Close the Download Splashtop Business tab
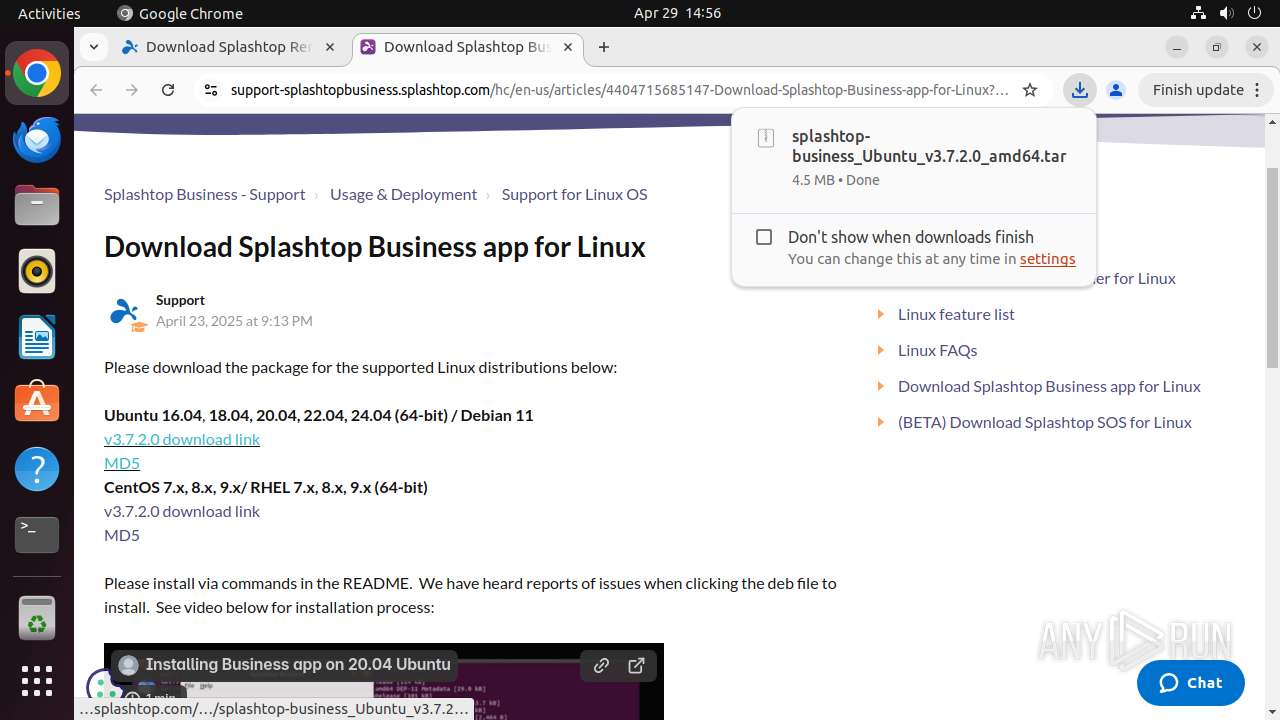Image resolution: width=1280 pixels, height=720 pixels. [568, 47]
